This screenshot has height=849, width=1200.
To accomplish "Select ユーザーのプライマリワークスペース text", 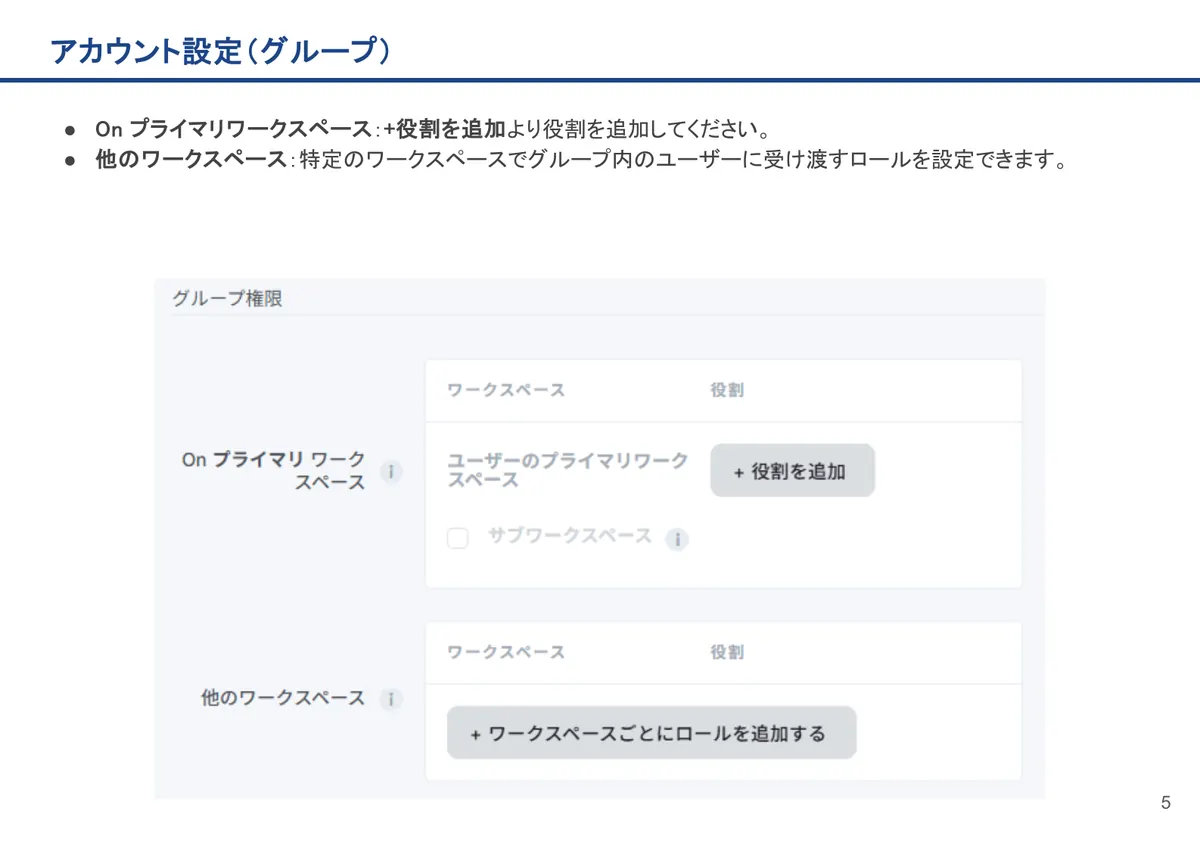I will 567,470.
